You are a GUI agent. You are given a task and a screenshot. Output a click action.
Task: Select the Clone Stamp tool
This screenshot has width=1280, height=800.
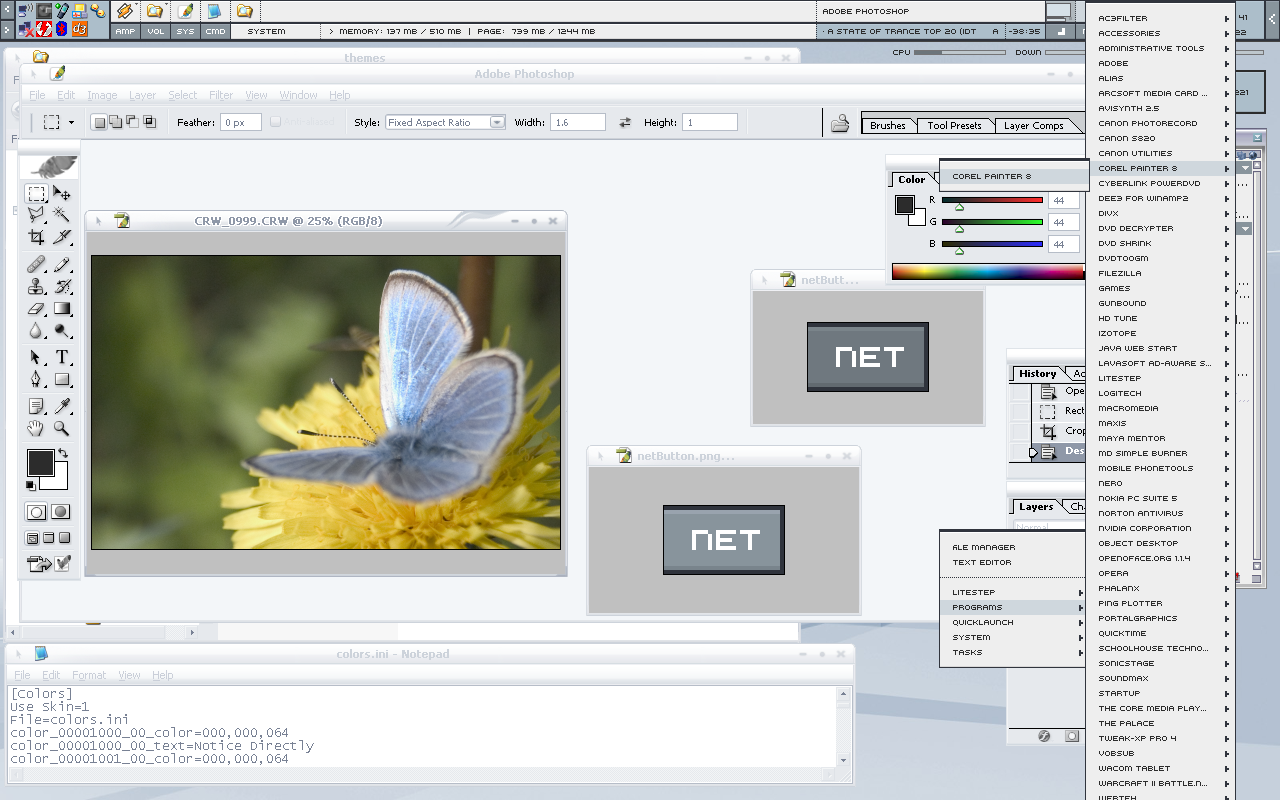(x=36, y=287)
